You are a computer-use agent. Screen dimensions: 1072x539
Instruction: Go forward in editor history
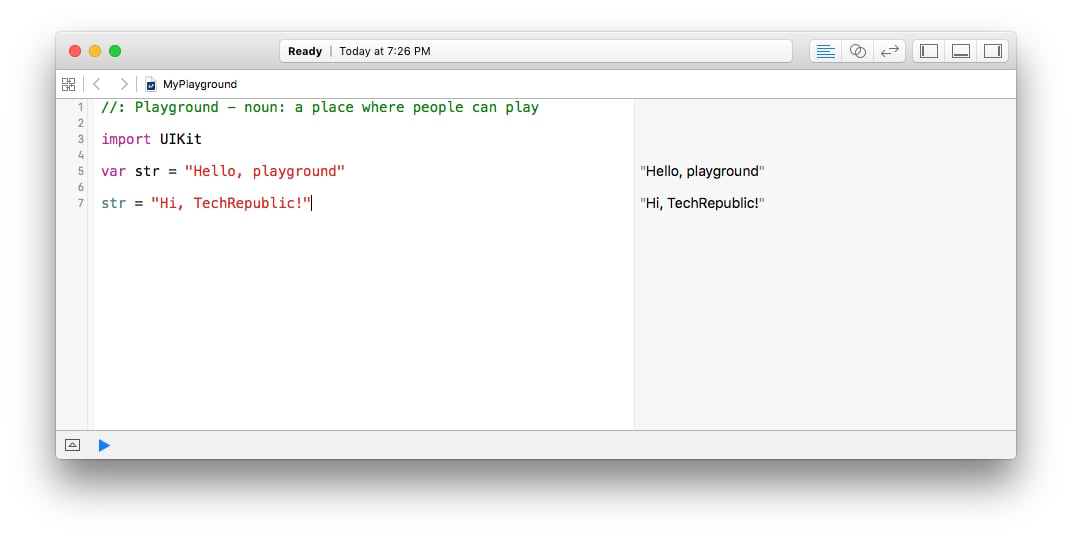[124, 84]
